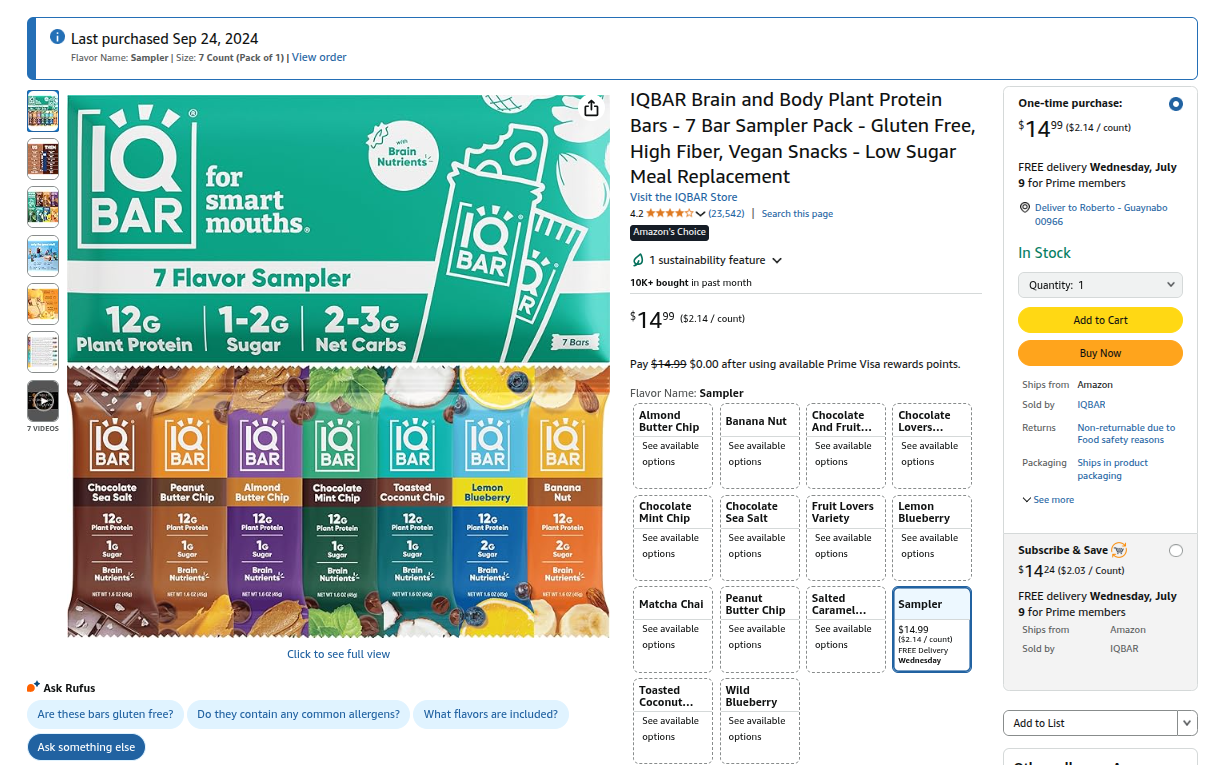Click the Add to Cart button
Viewport: 1217px width, 765px height.
click(1100, 320)
